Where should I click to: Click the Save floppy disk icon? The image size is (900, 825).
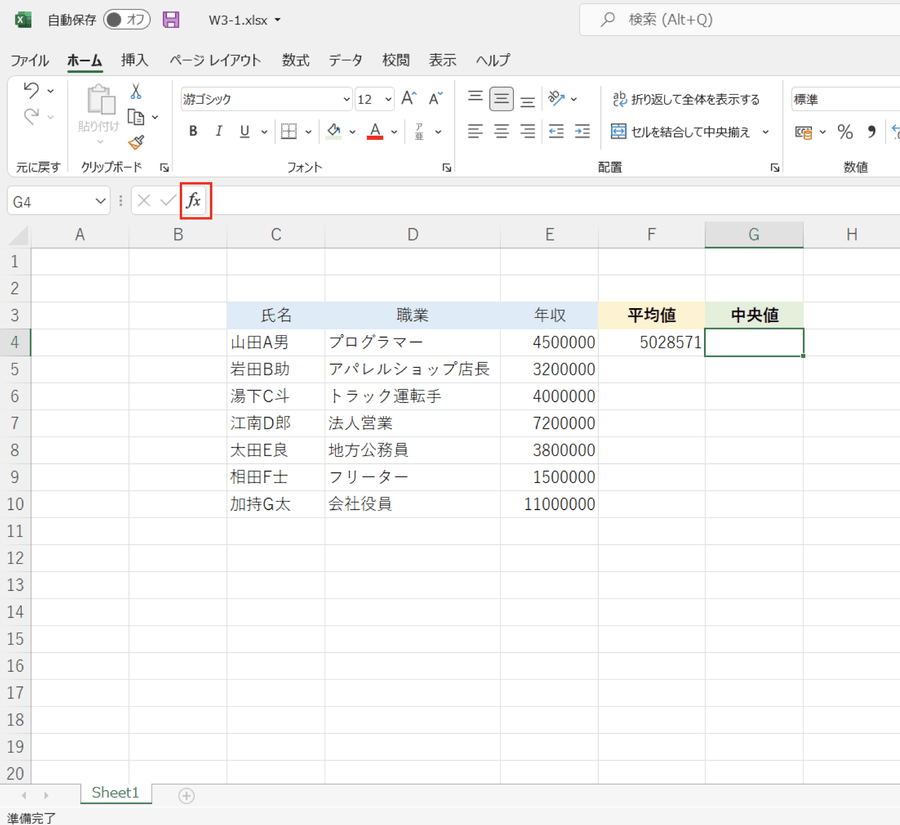pos(171,20)
